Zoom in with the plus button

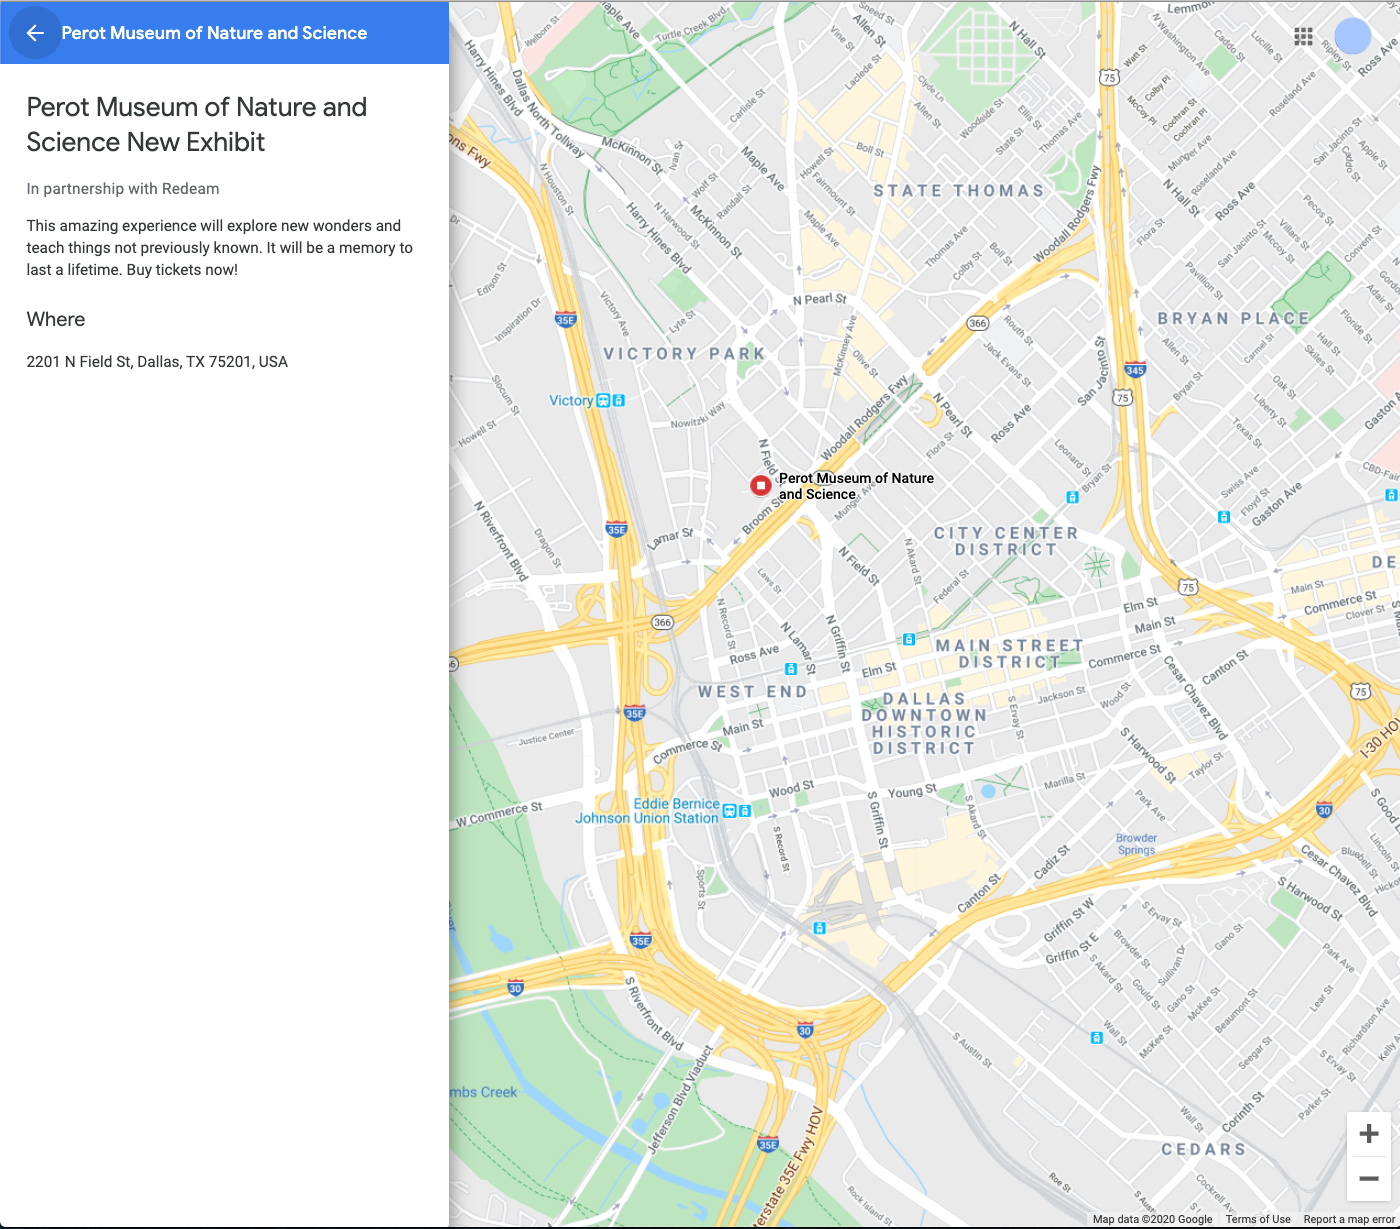pyautogui.click(x=1369, y=1133)
